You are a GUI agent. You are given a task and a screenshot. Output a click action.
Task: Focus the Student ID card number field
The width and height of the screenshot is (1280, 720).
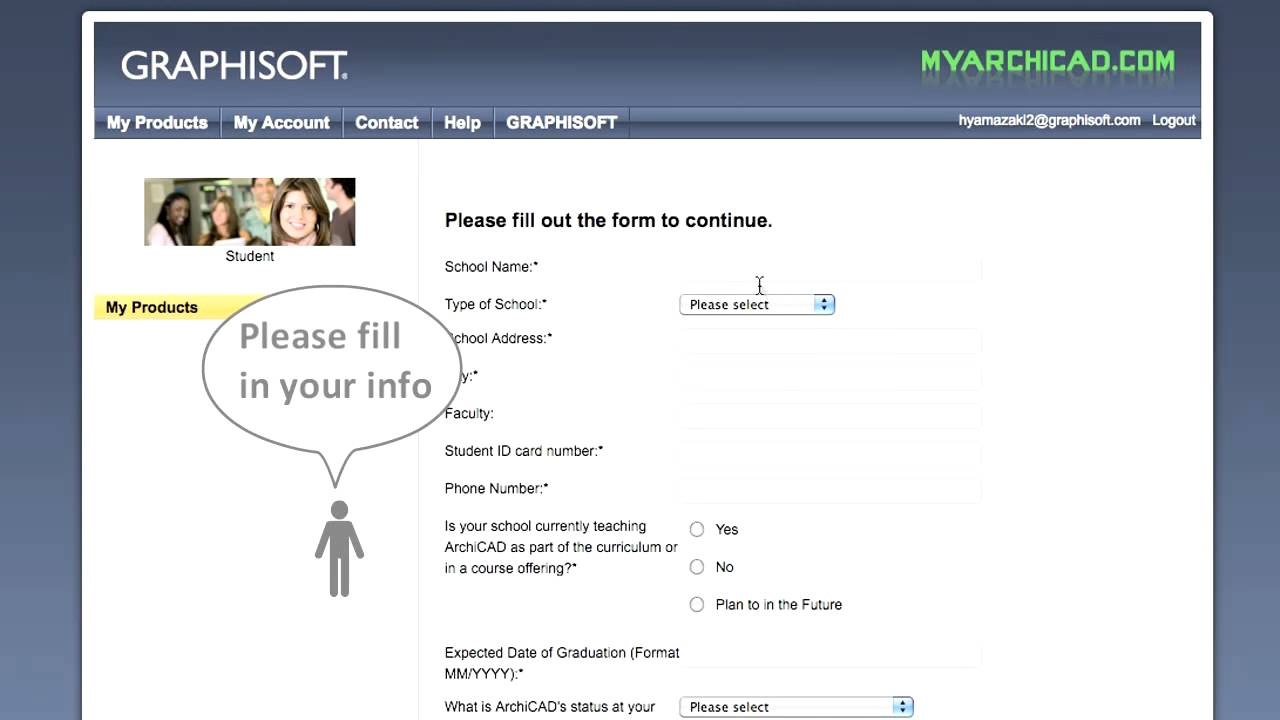[830, 453]
